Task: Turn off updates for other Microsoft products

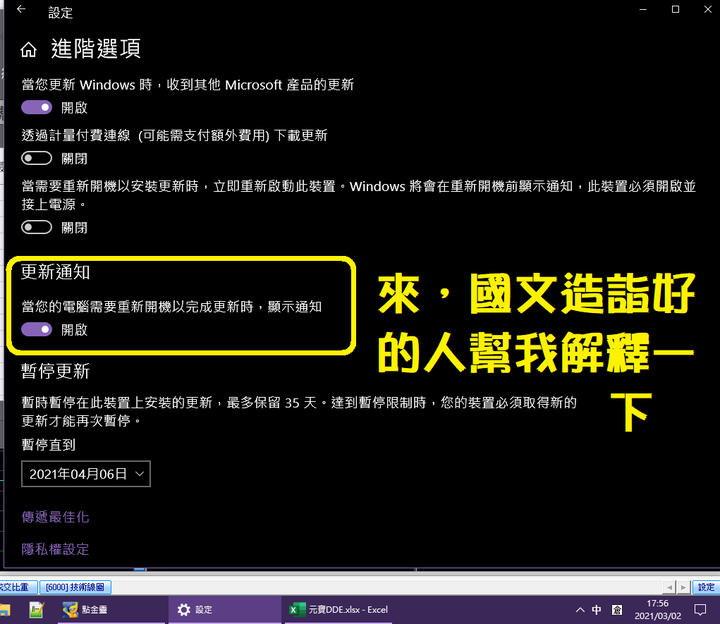Action: [37, 107]
